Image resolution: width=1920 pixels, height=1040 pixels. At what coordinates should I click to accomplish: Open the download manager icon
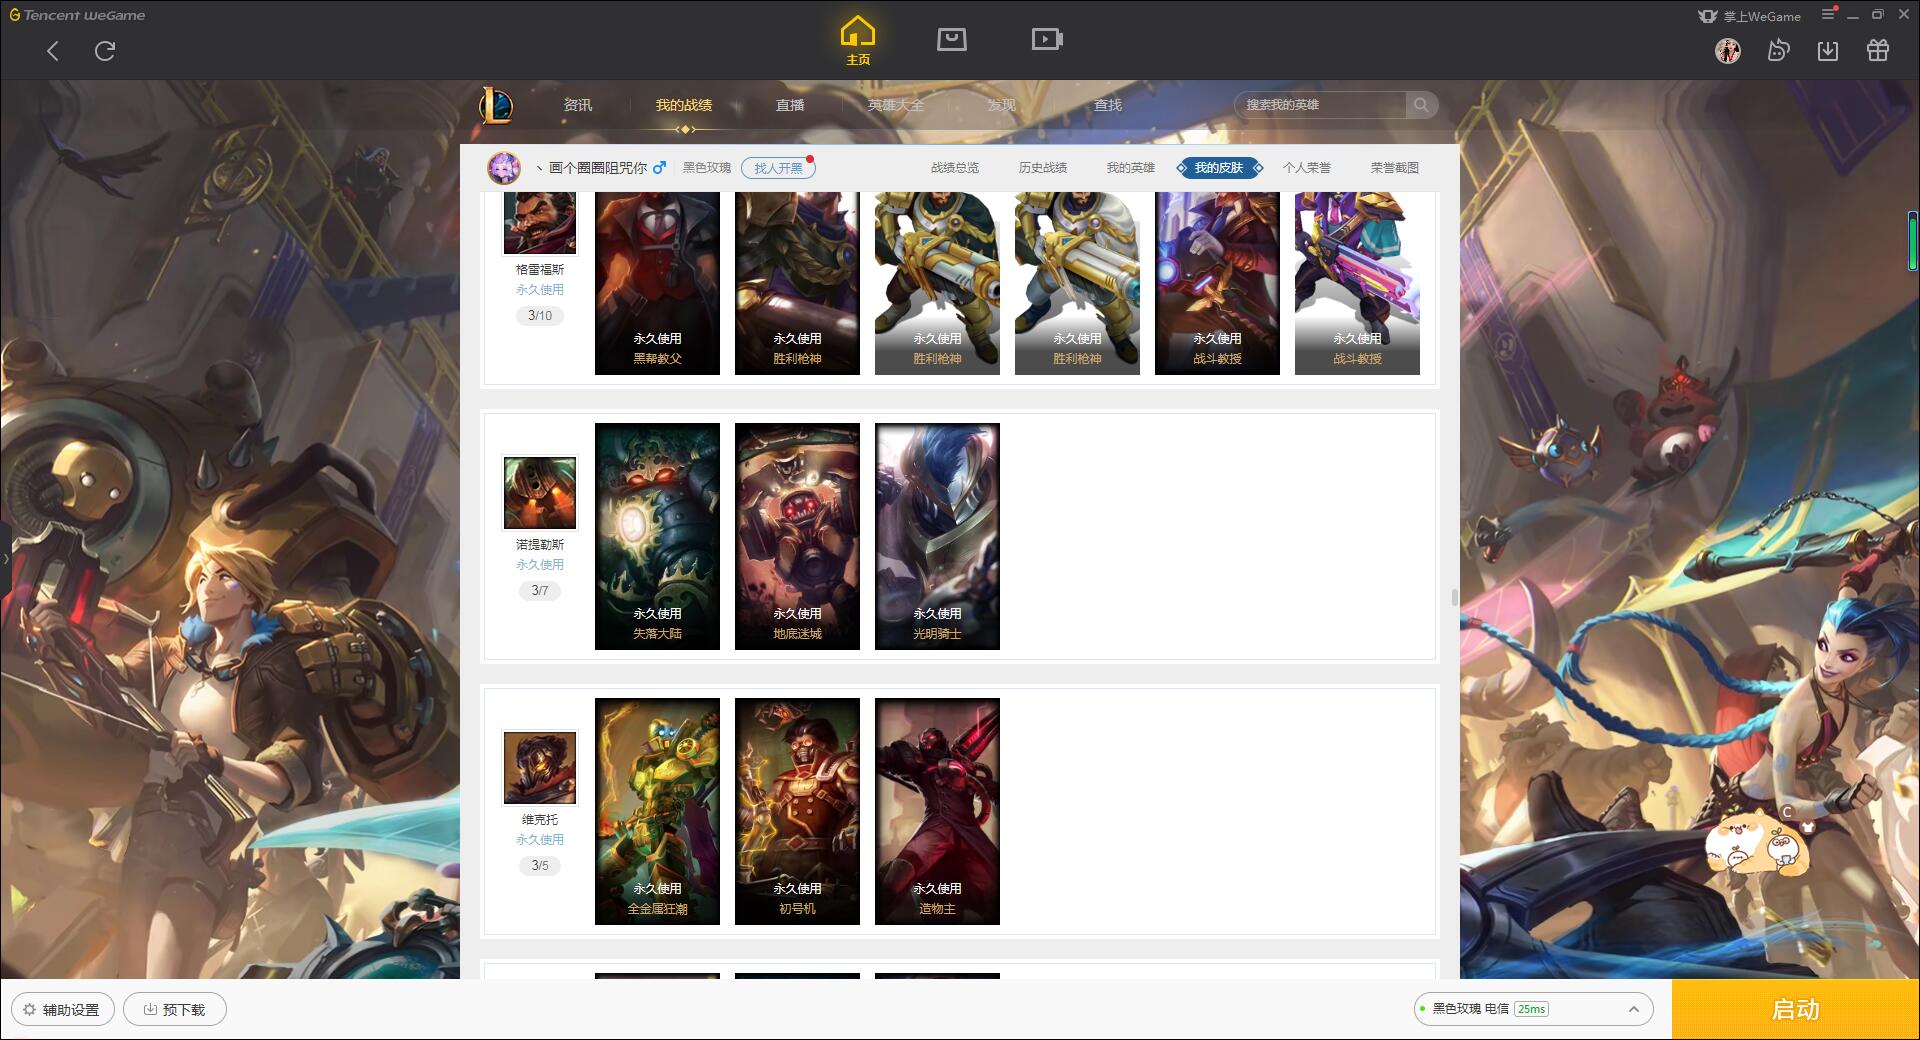click(1828, 51)
